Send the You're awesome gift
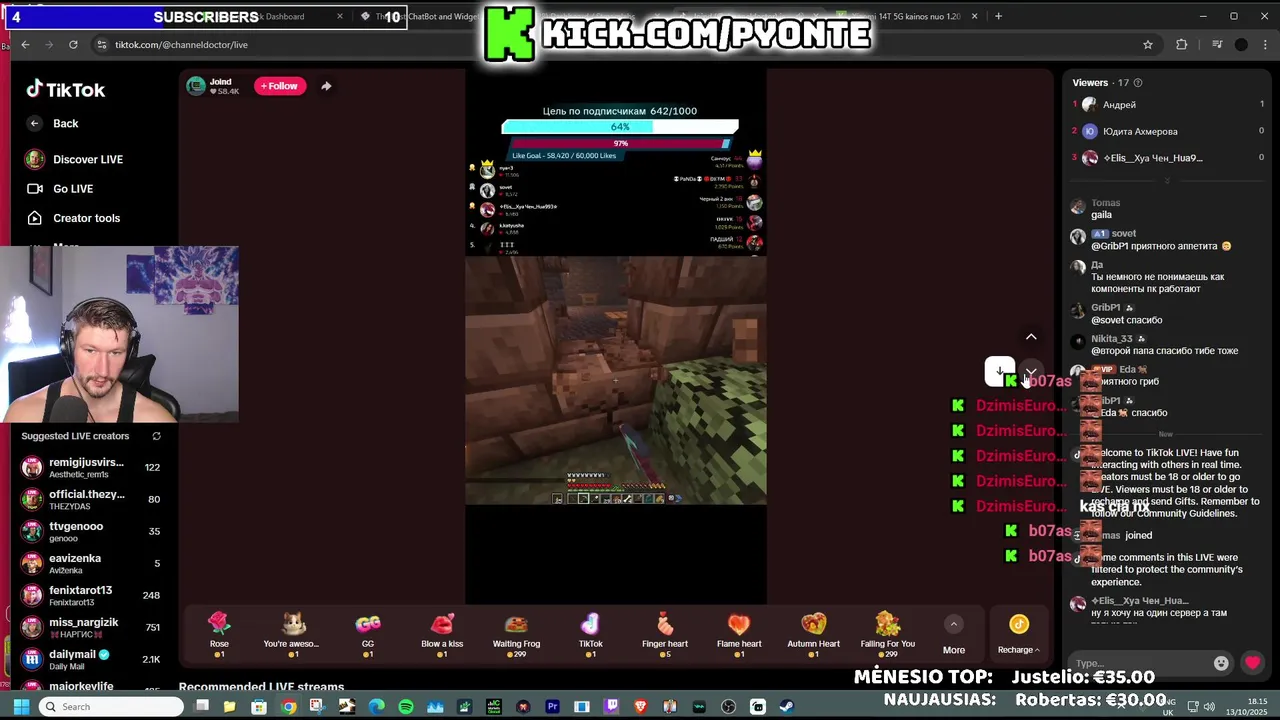Screen dimensions: 1280x720 (x=292, y=634)
